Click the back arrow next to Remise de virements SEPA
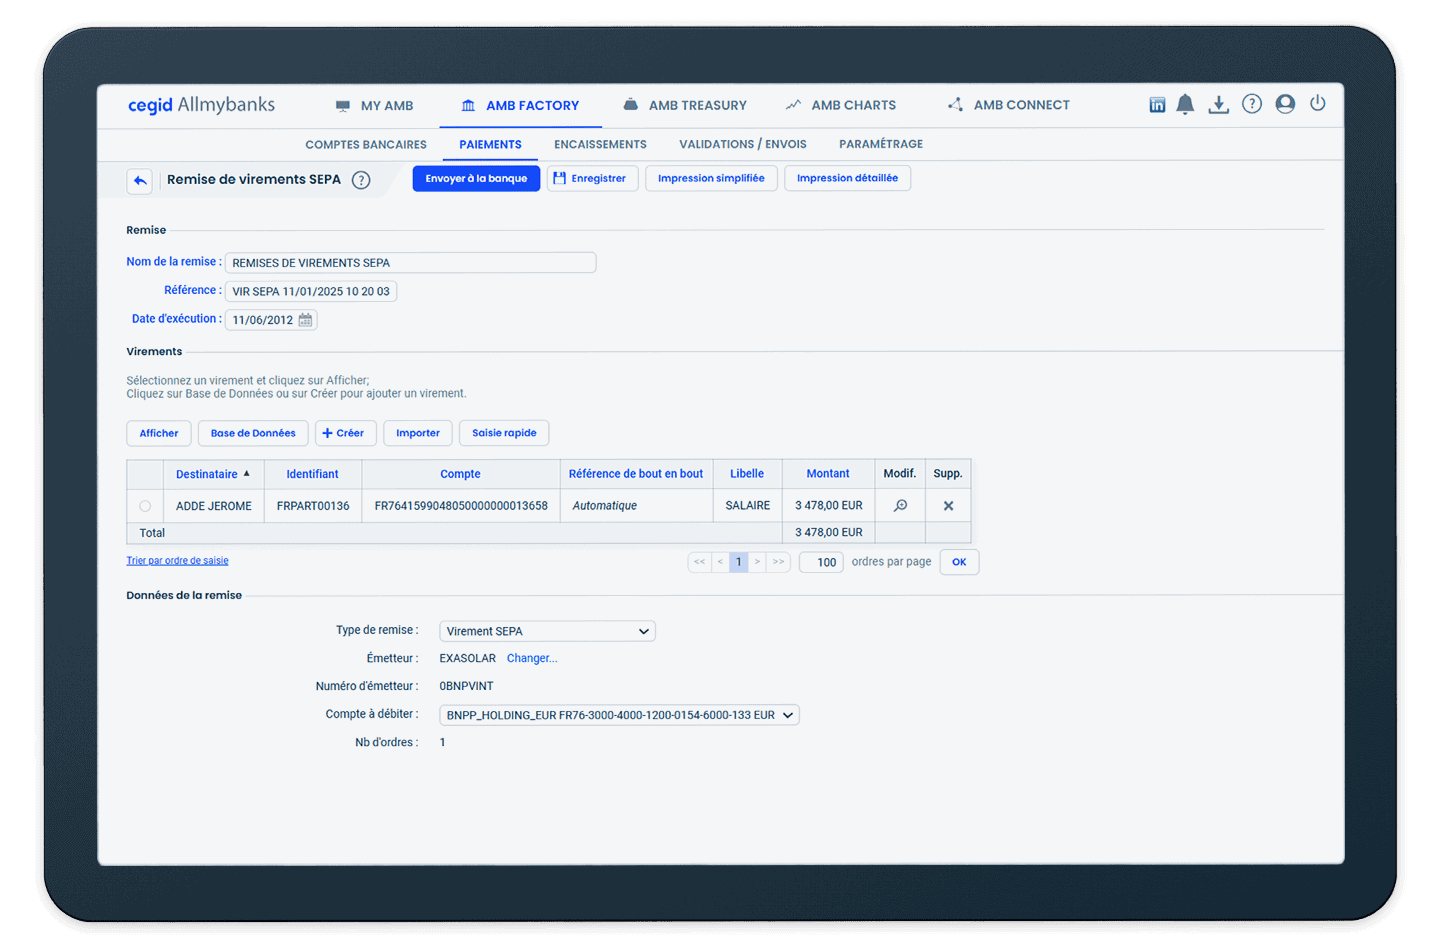This screenshot has width=1440, height=951. (139, 180)
